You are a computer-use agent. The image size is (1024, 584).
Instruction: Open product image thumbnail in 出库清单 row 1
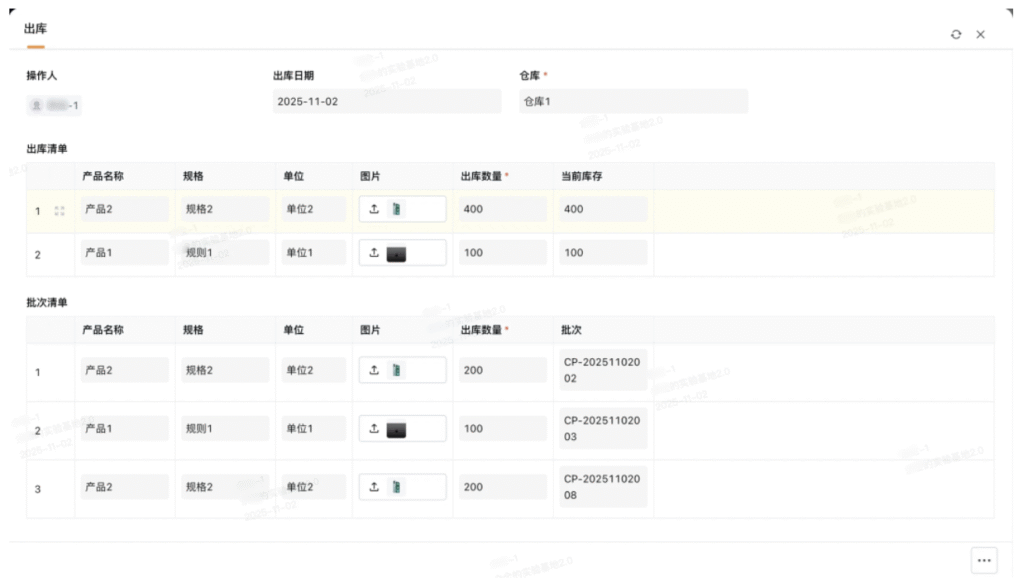pos(399,210)
